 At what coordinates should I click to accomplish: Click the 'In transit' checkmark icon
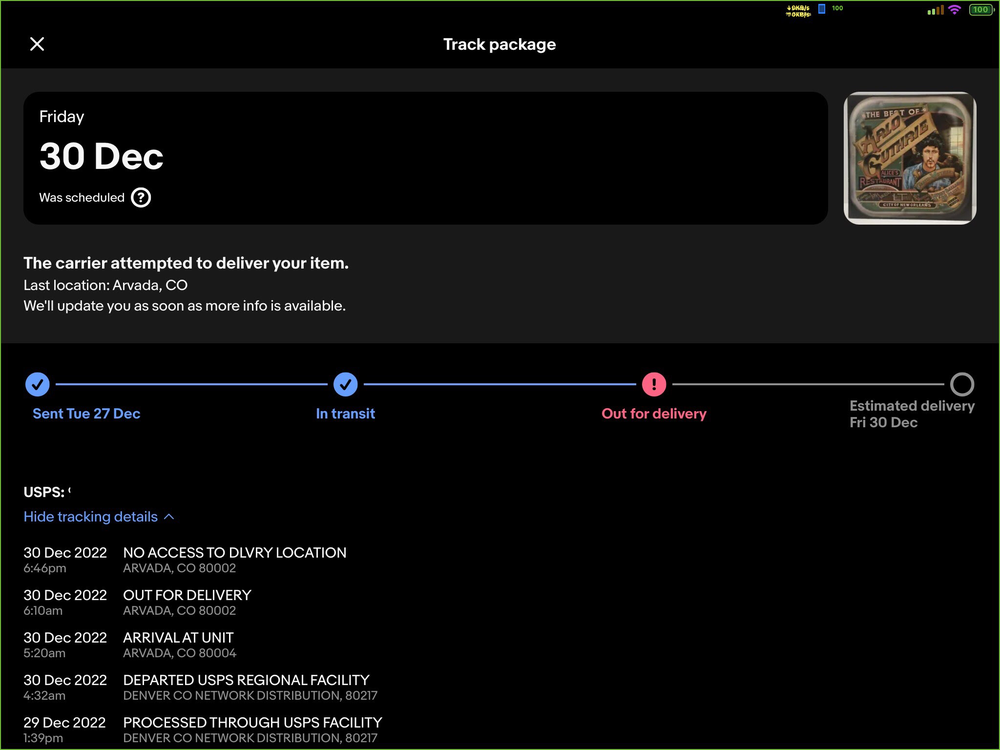click(345, 384)
